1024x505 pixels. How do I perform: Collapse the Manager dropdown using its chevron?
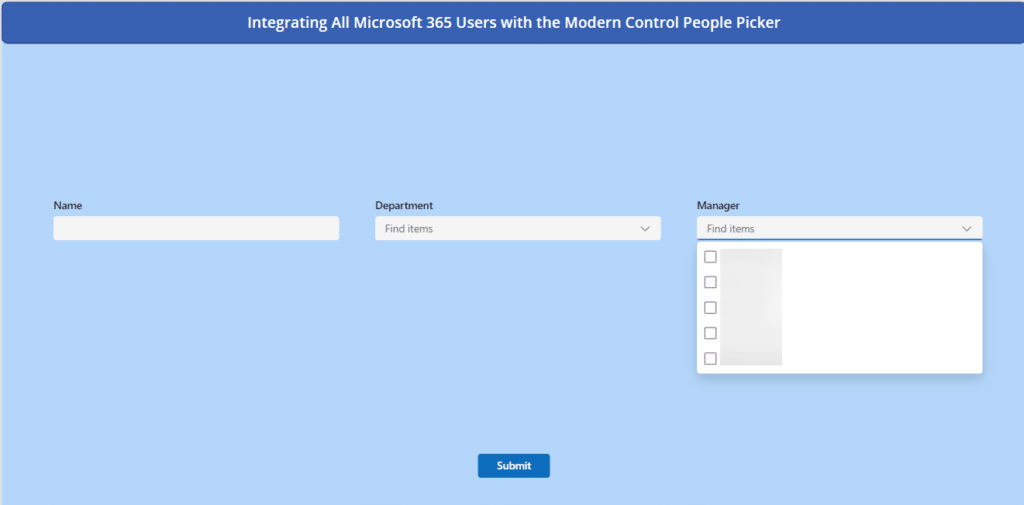point(967,229)
